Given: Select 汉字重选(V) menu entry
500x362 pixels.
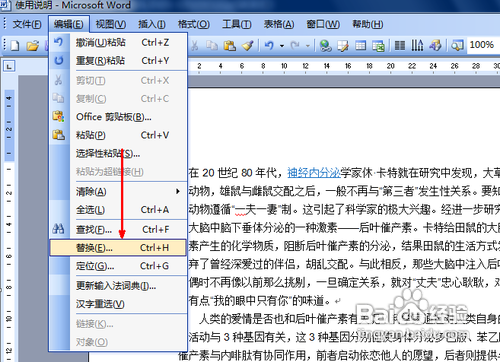Looking at the screenshot, I should coord(118,304).
